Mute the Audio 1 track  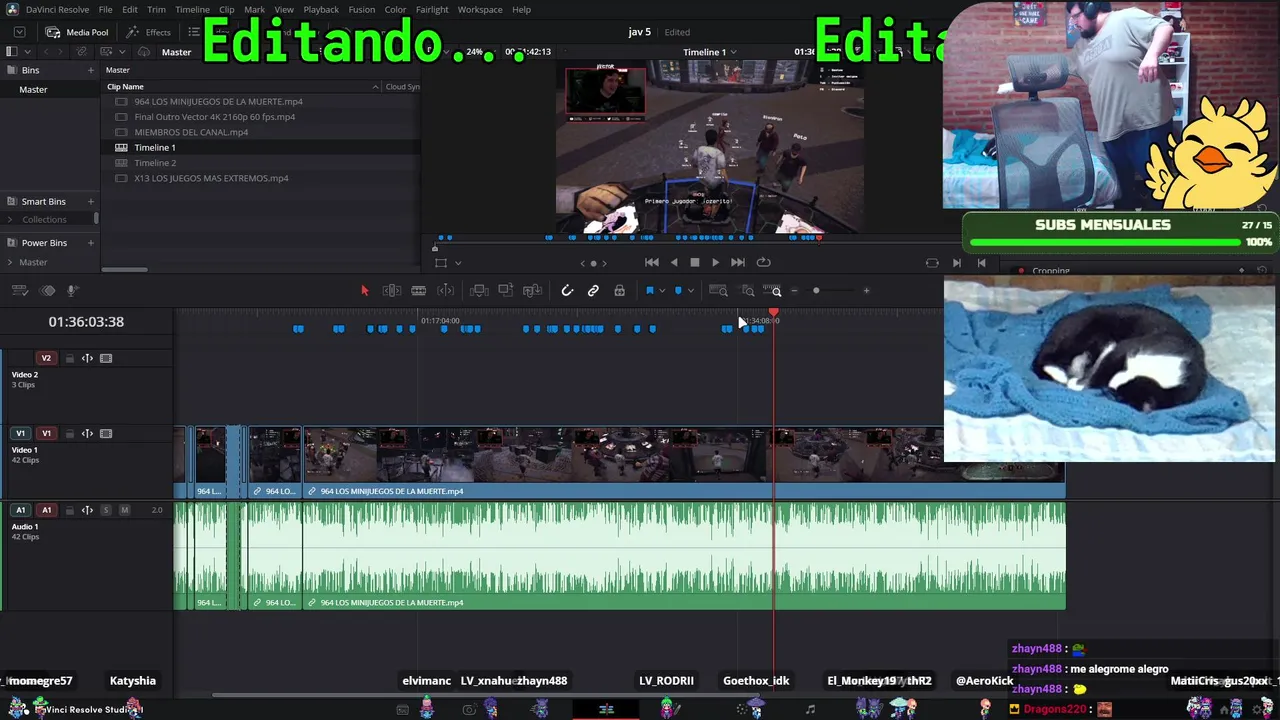(x=124, y=510)
